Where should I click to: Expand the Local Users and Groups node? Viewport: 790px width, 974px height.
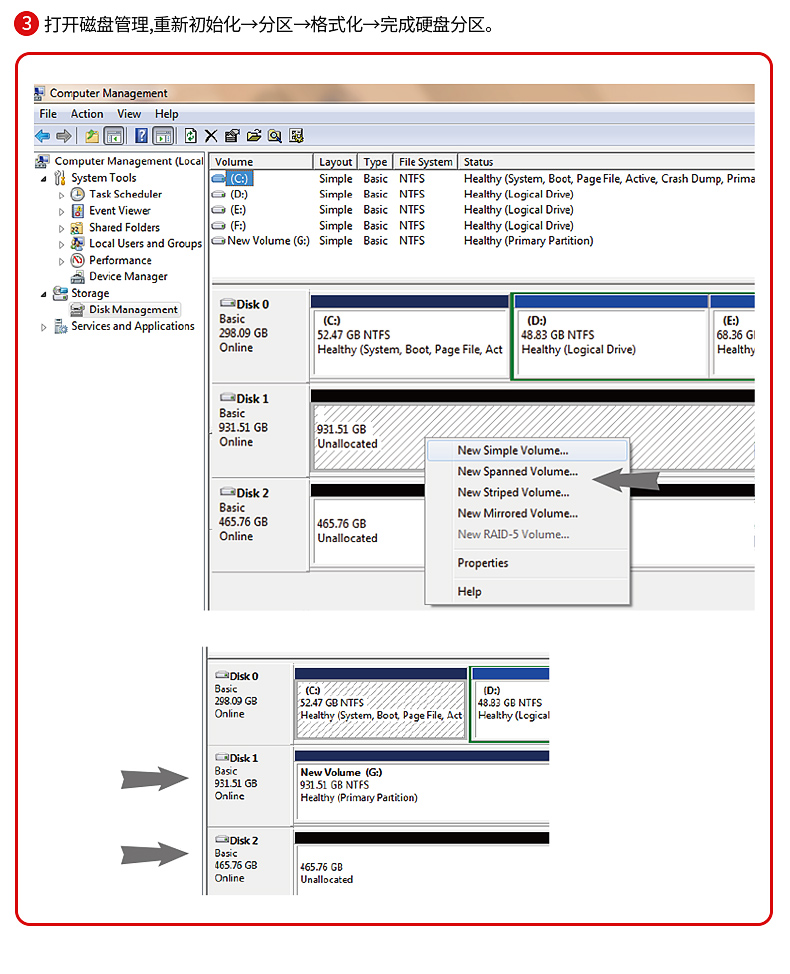(x=61, y=245)
